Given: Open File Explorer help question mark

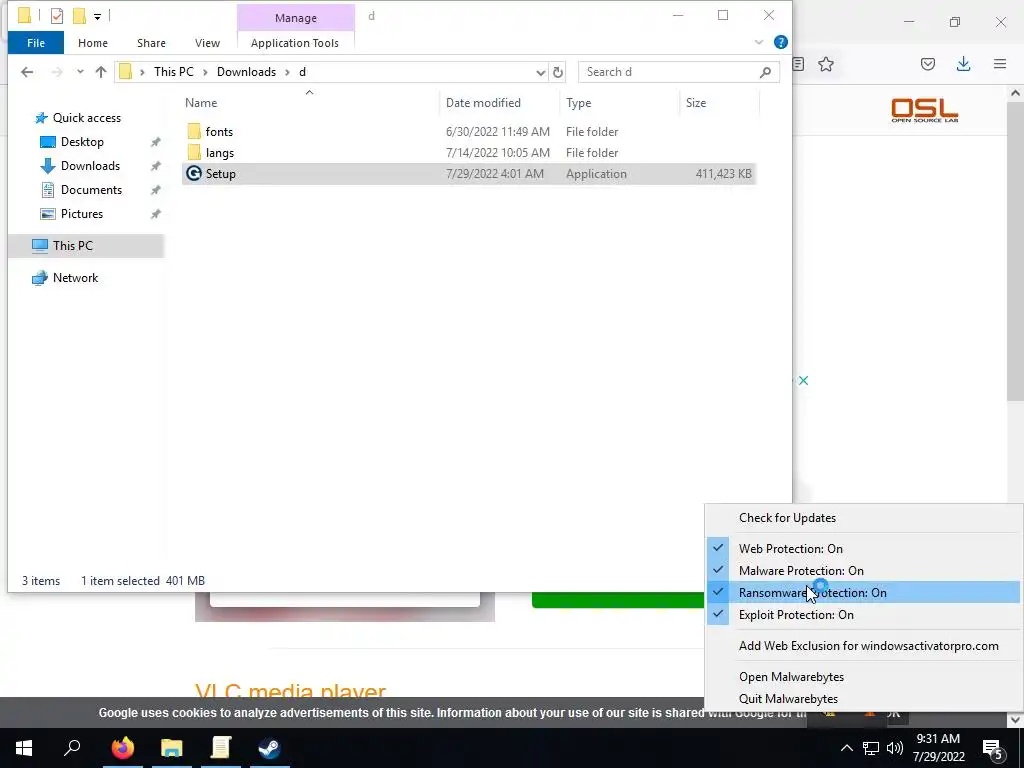Looking at the screenshot, I should [780, 42].
